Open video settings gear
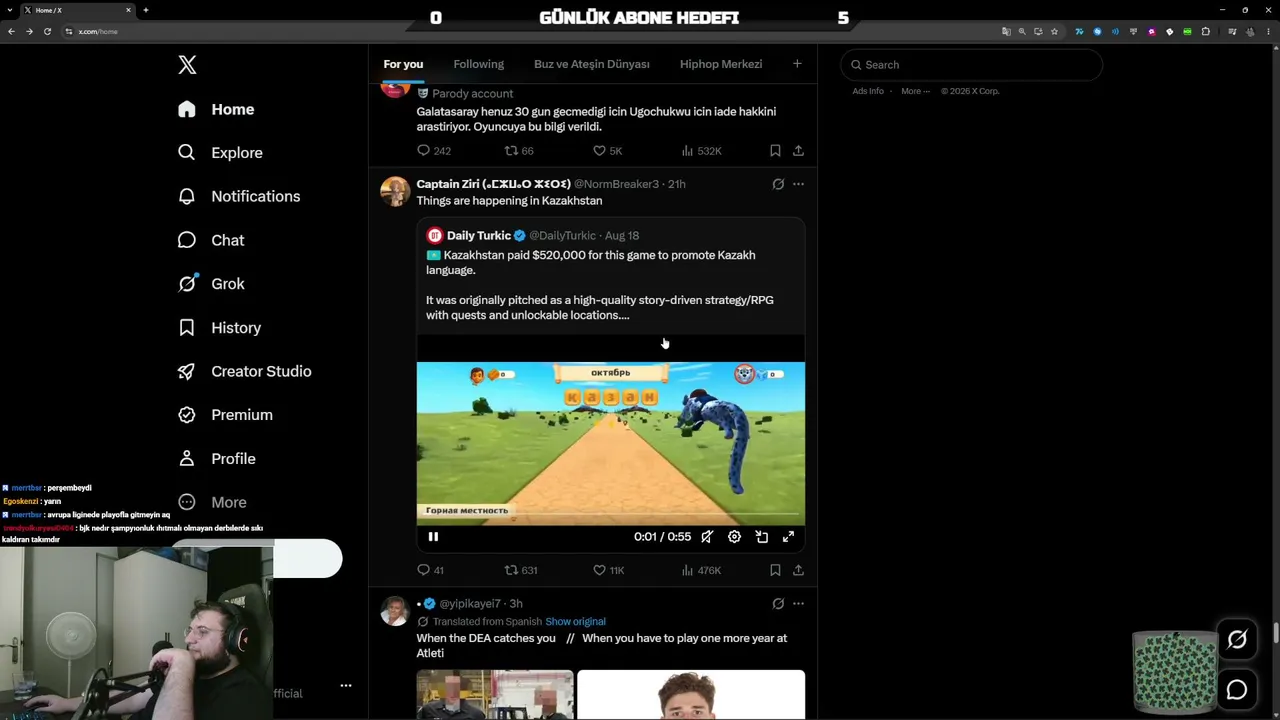Image resolution: width=1280 pixels, height=720 pixels. tap(734, 537)
